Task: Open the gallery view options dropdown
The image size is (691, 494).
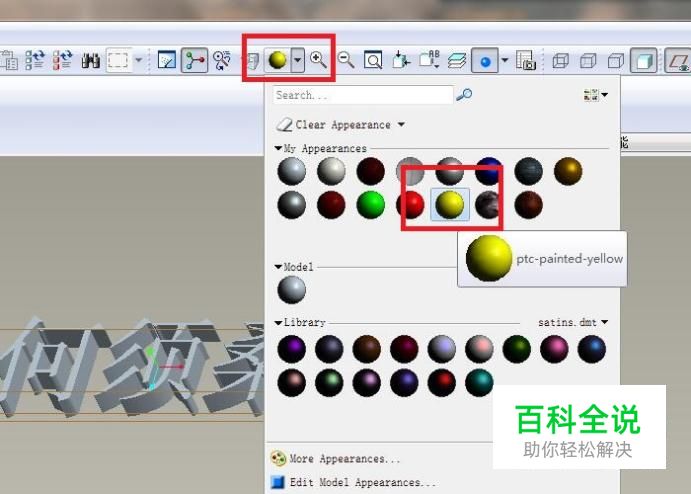Action: click(x=596, y=94)
